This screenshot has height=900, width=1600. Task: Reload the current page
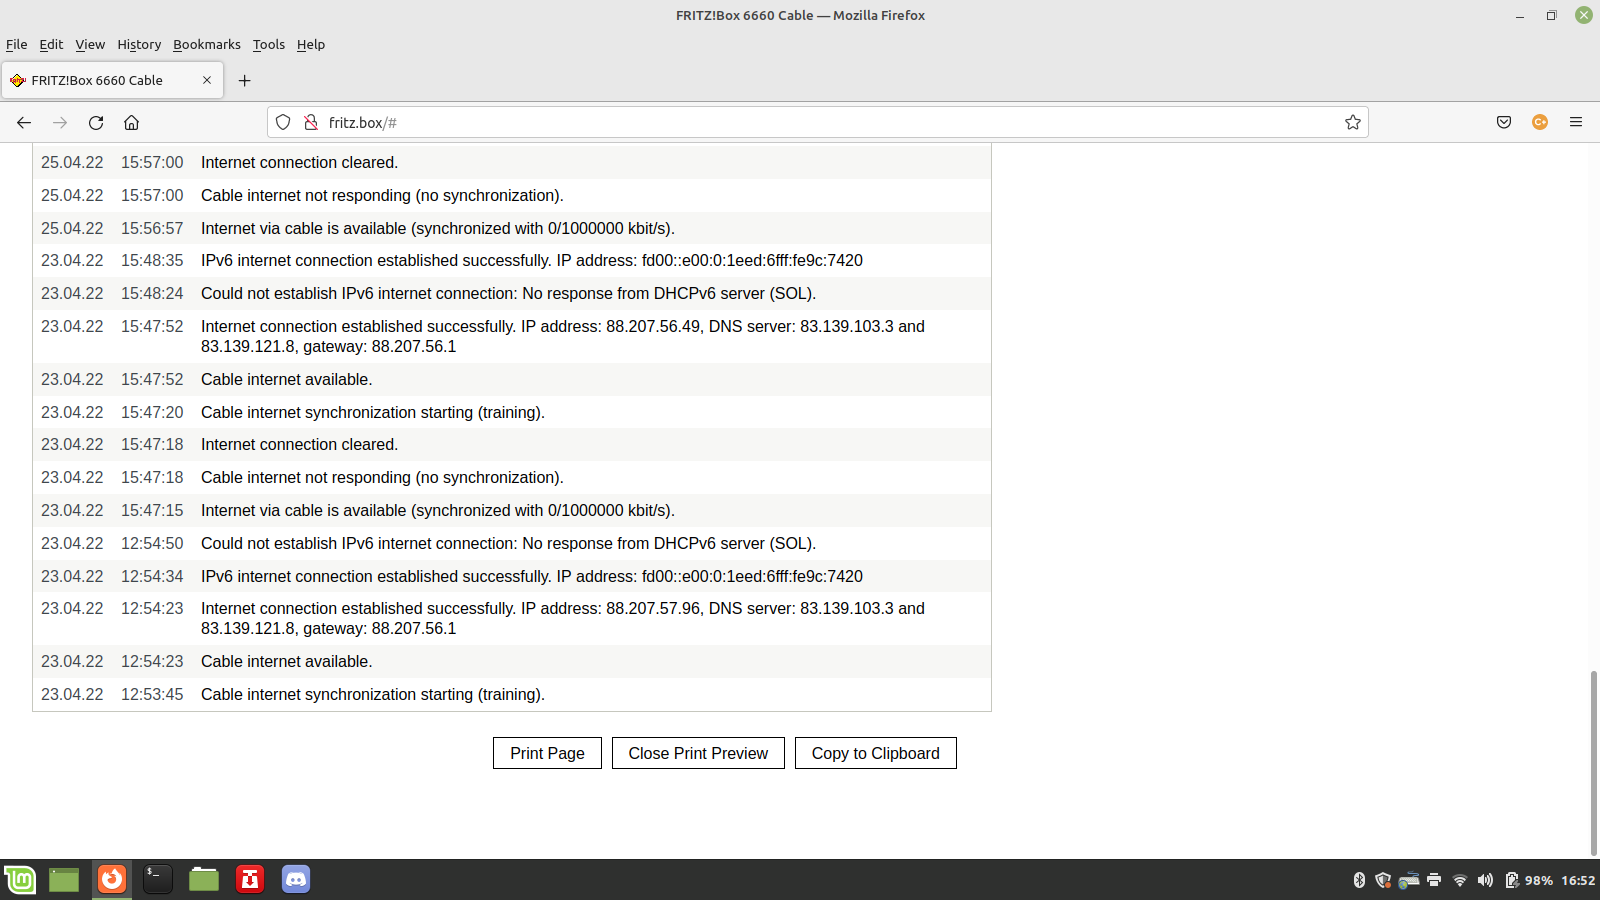click(x=96, y=122)
